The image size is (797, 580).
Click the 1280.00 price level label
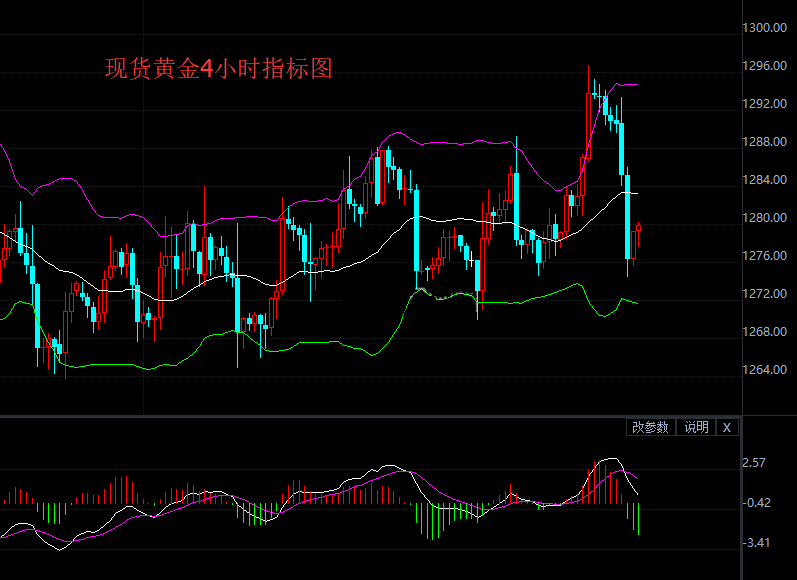(x=769, y=218)
